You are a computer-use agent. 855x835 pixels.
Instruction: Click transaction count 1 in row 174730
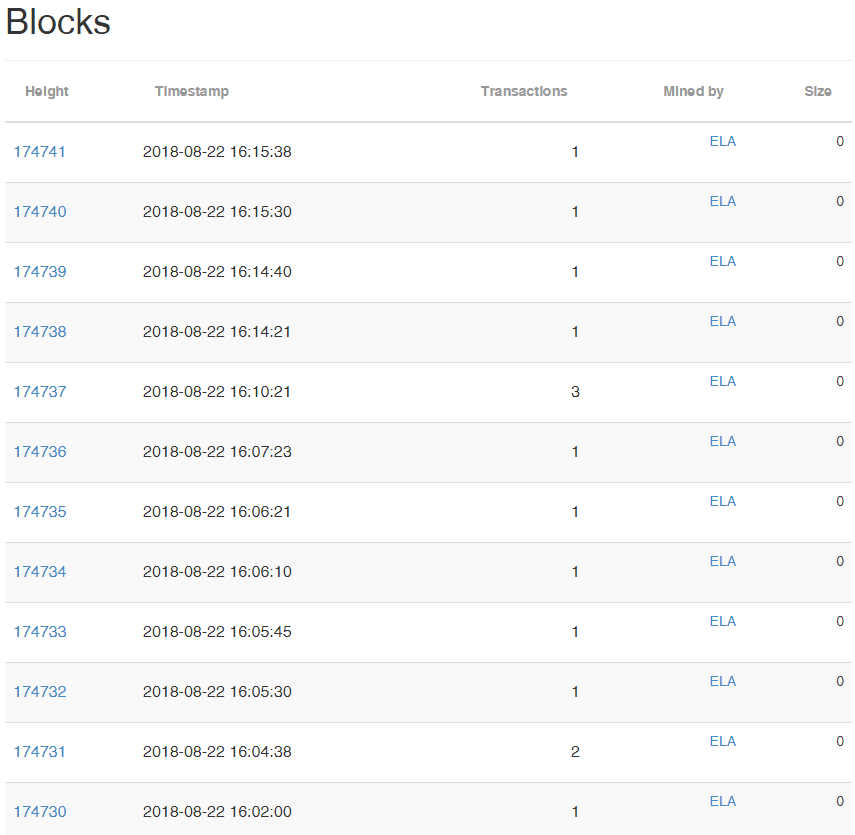click(x=575, y=812)
